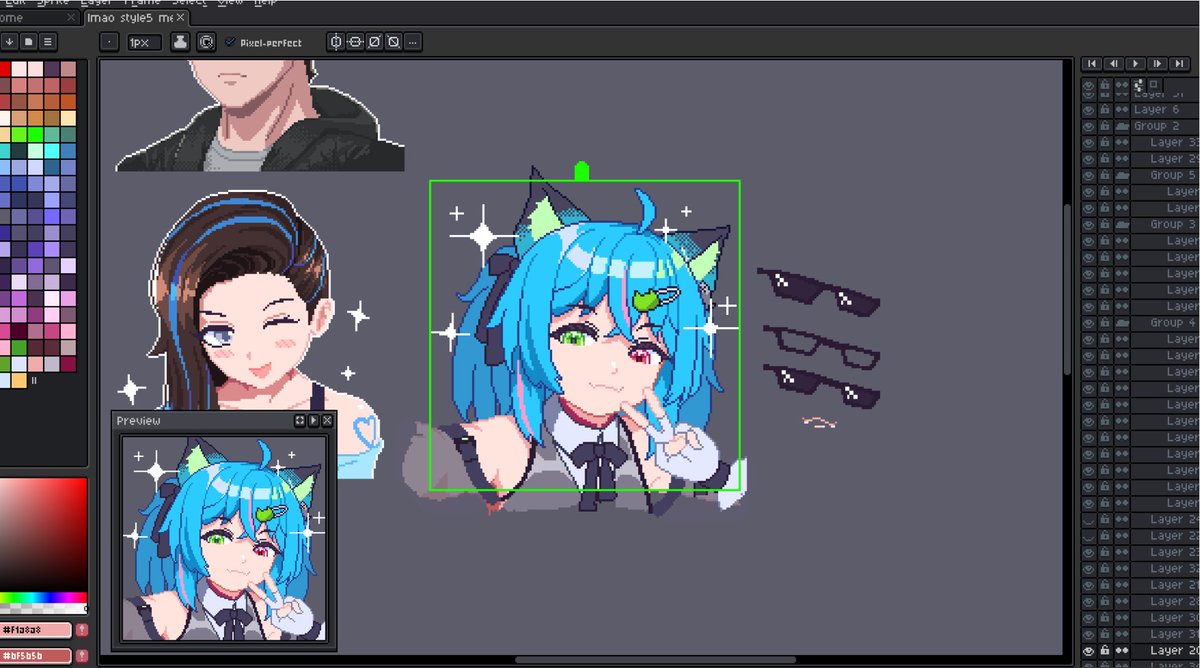The image size is (1200, 668).
Task: Center the Preview window view
Action: tap(300, 421)
